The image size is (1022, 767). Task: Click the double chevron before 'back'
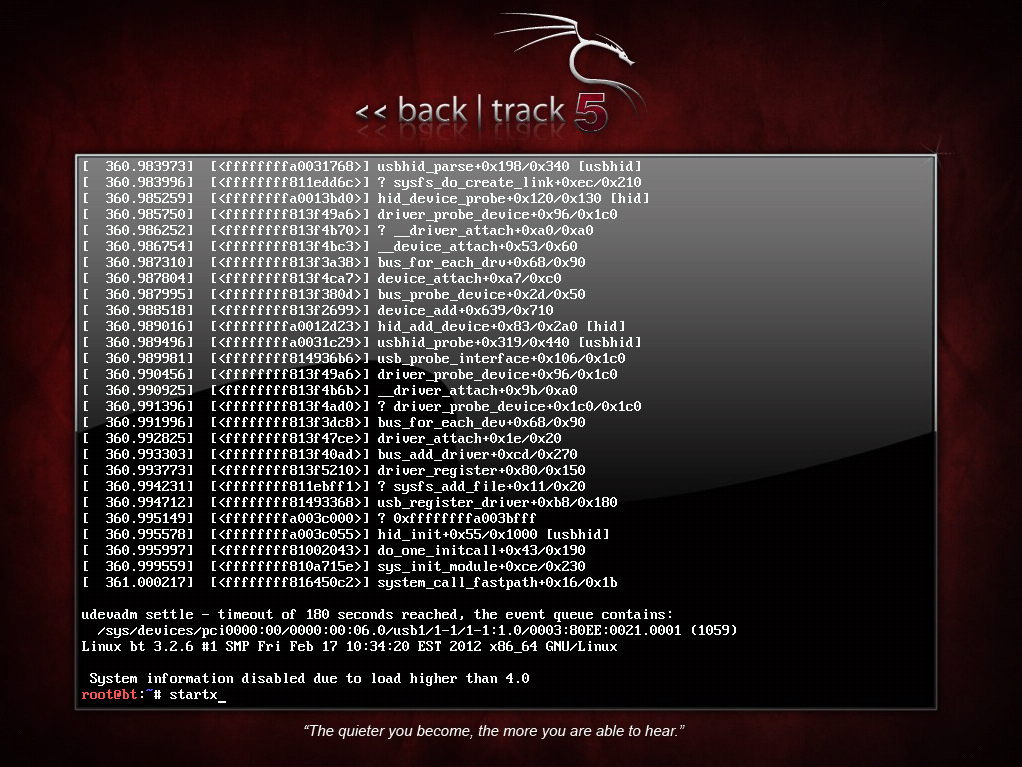pyautogui.click(x=371, y=113)
